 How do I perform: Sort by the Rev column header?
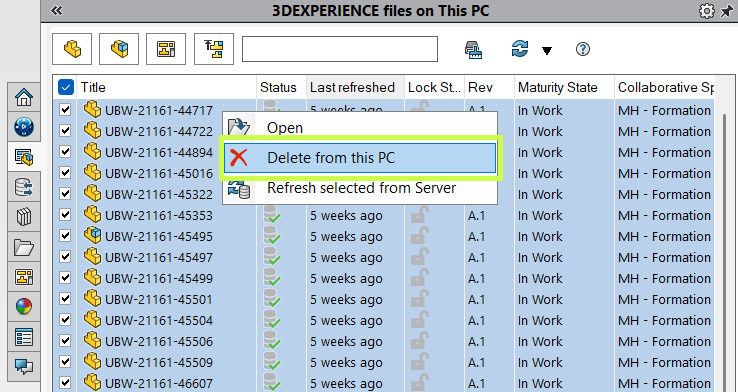[x=489, y=87]
